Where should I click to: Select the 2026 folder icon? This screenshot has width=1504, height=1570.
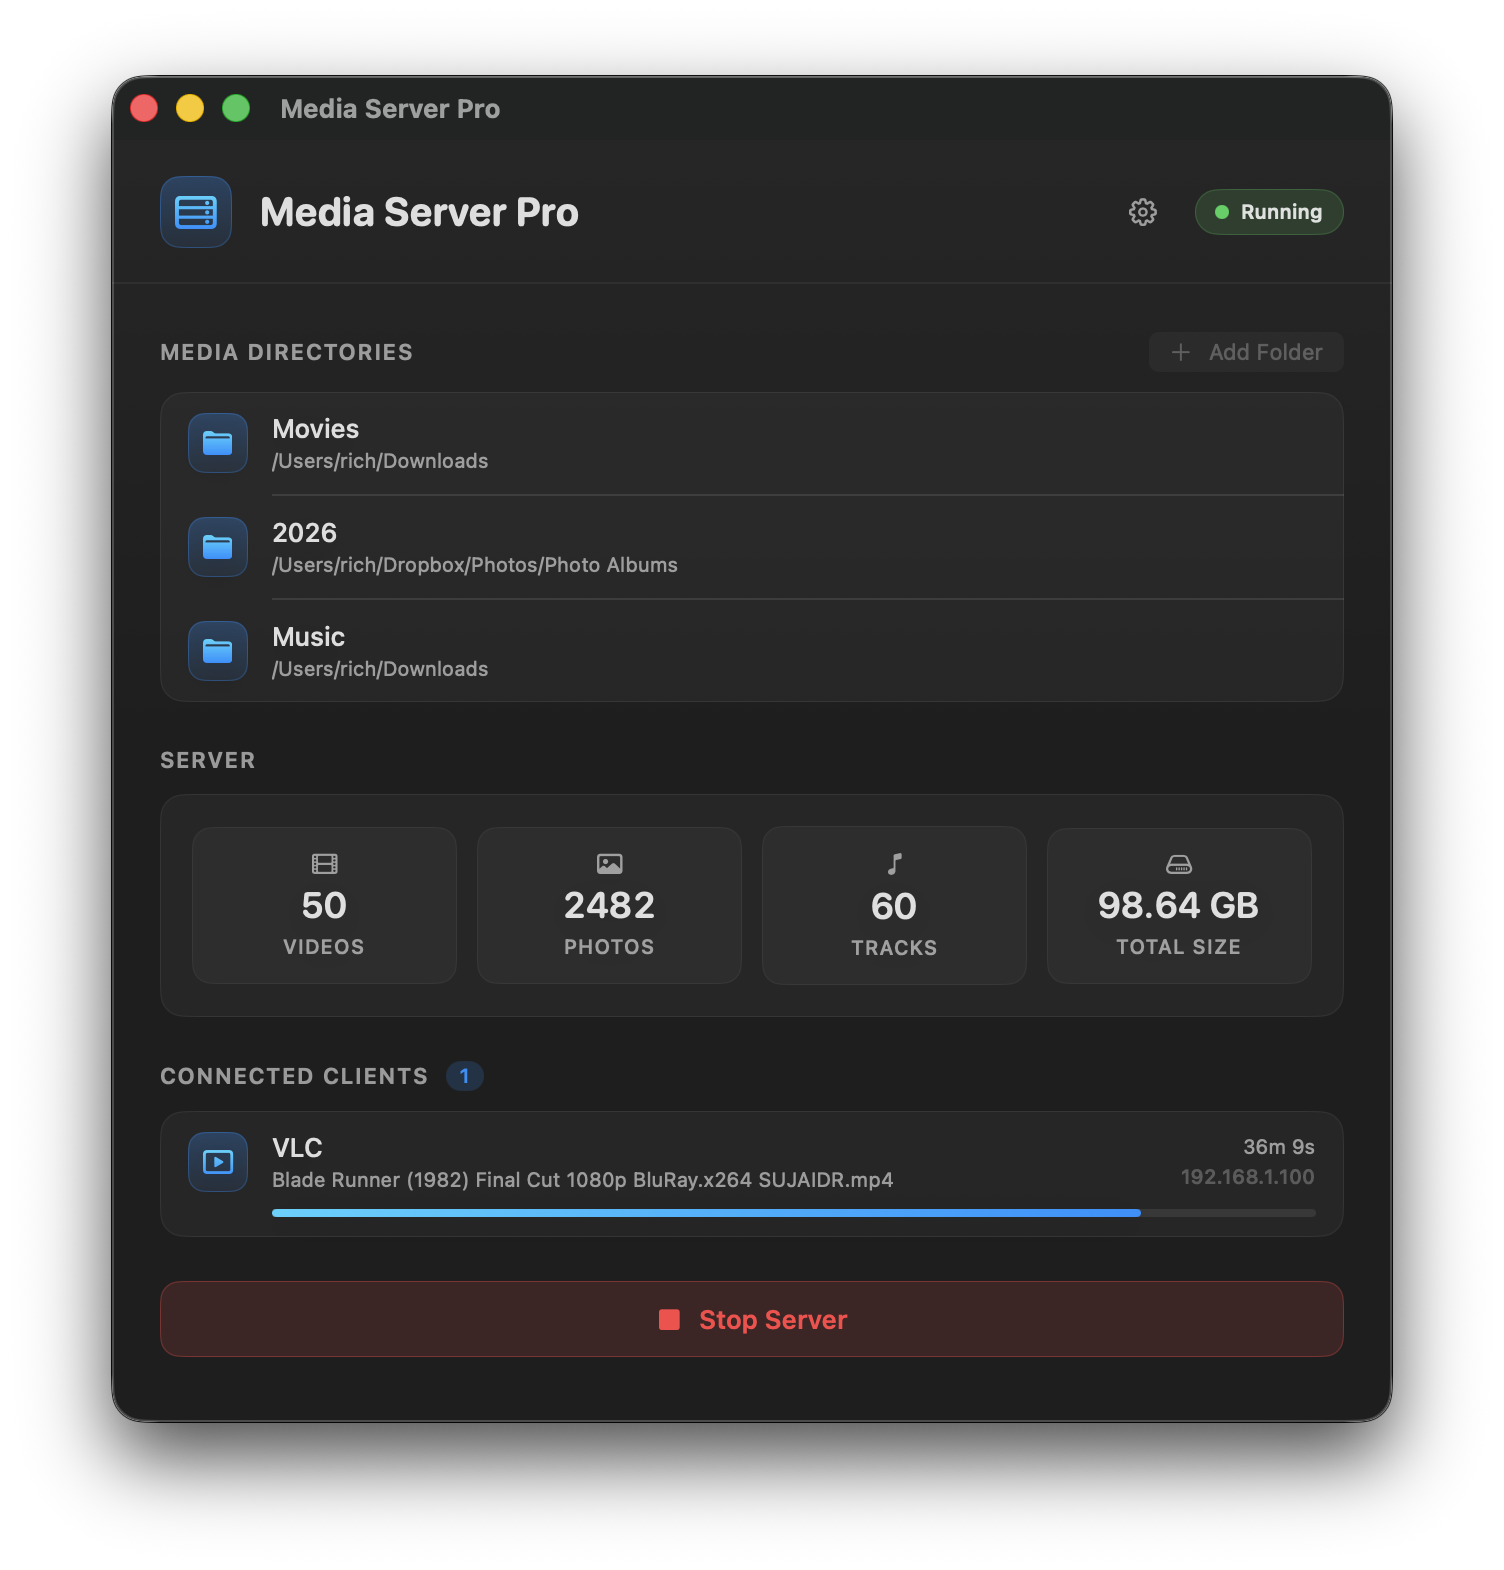coord(218,547)
